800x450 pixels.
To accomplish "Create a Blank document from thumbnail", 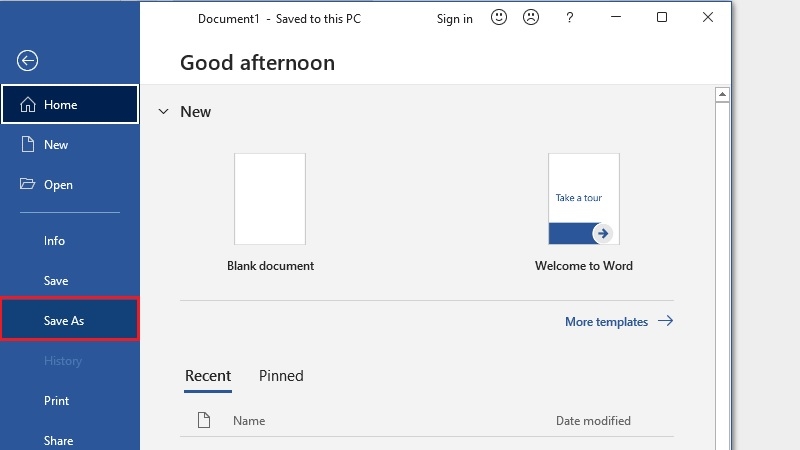I will tap(270, 199).
